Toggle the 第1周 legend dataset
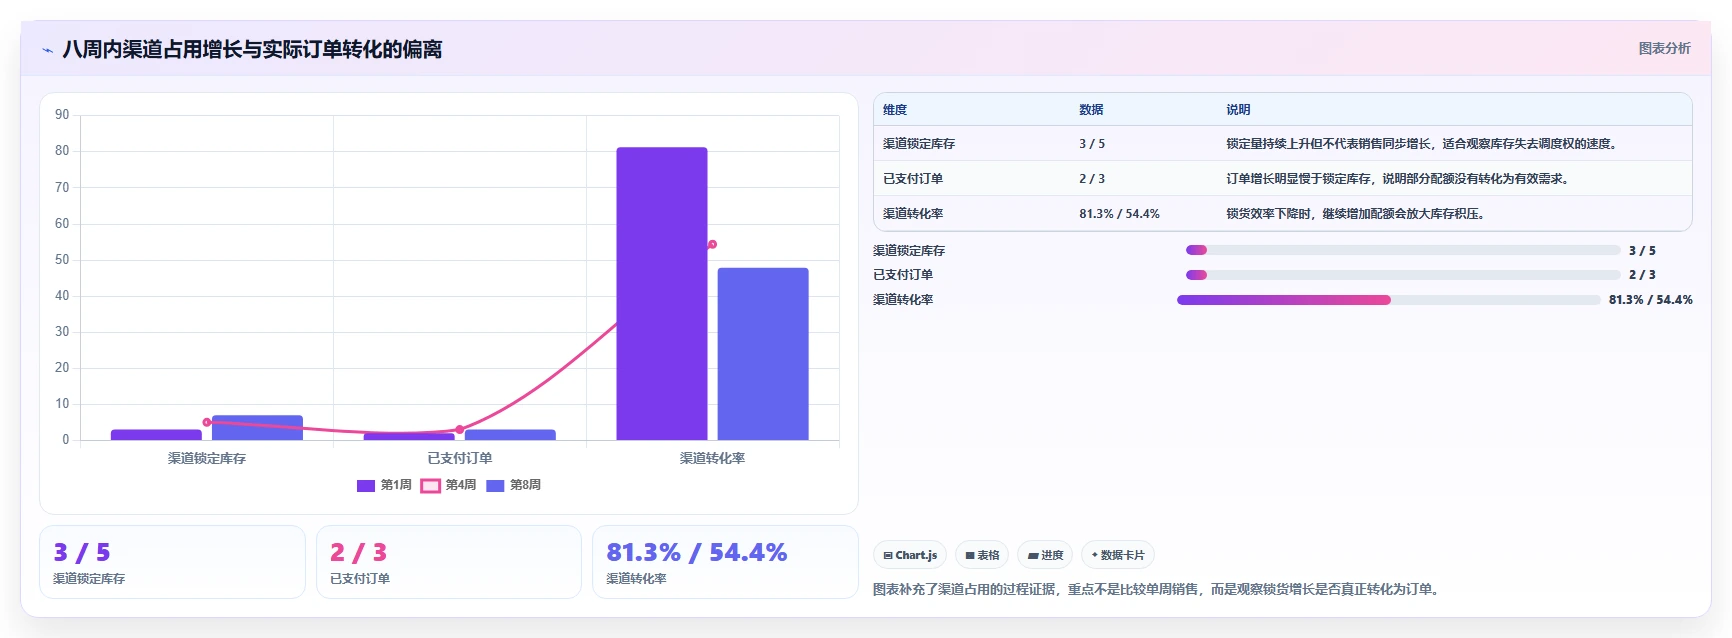Screen dimensions: 1732x638 point(384,485)
